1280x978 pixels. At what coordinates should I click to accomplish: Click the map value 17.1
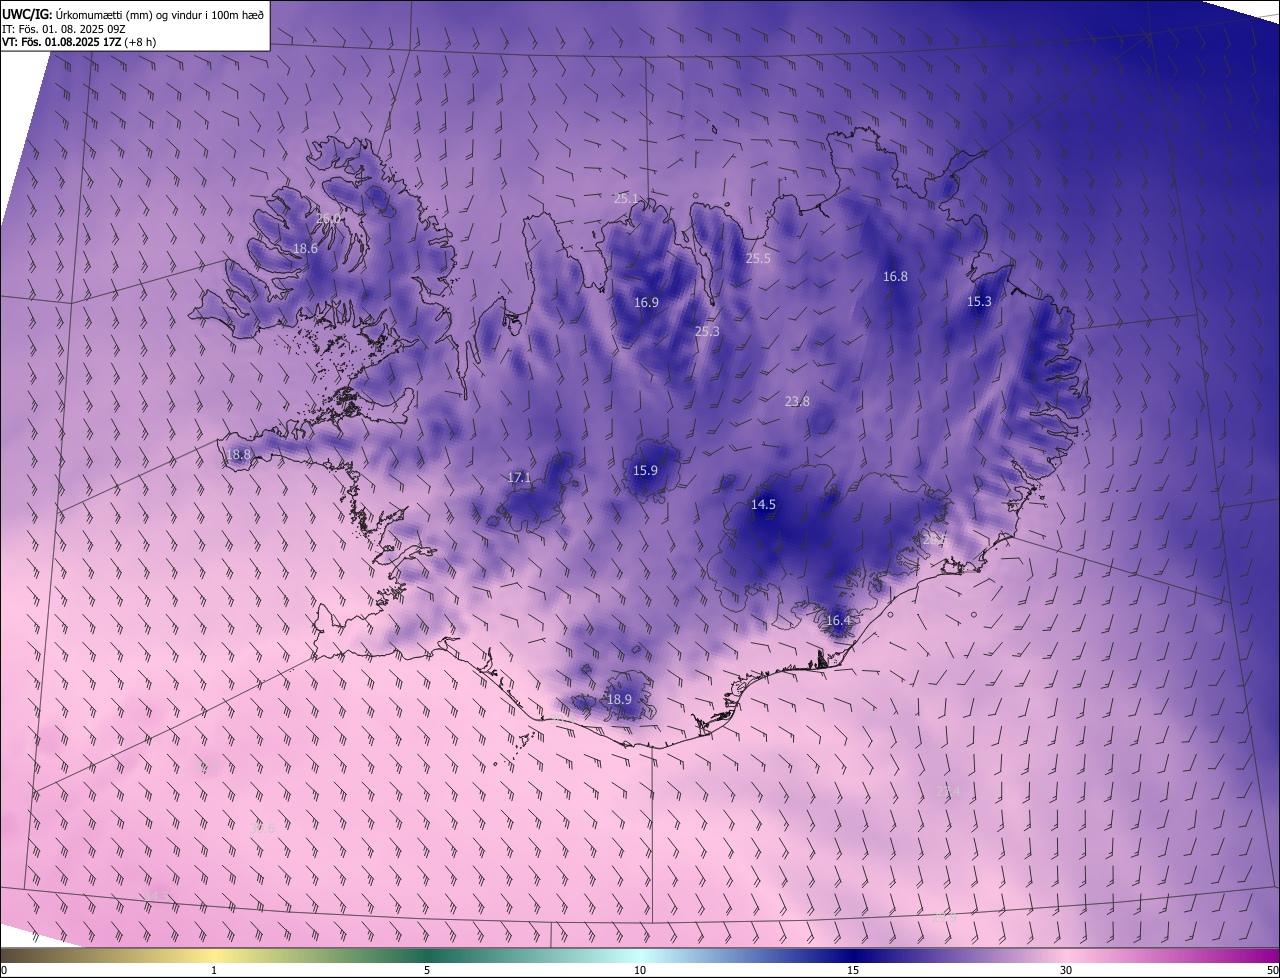coord(519,478)
